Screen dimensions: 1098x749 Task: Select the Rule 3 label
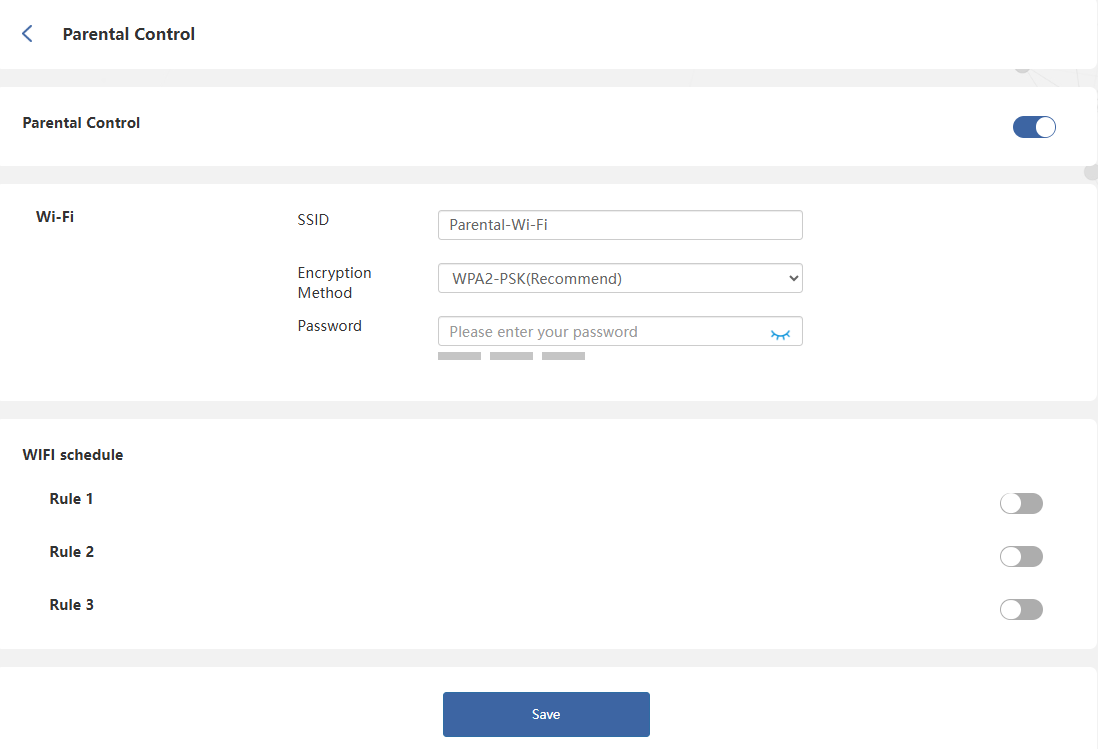[71, 605]
